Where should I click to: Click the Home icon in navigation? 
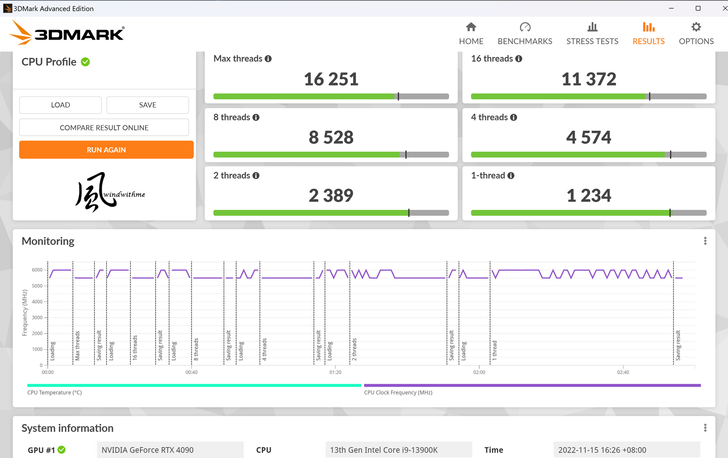(471, 27)
